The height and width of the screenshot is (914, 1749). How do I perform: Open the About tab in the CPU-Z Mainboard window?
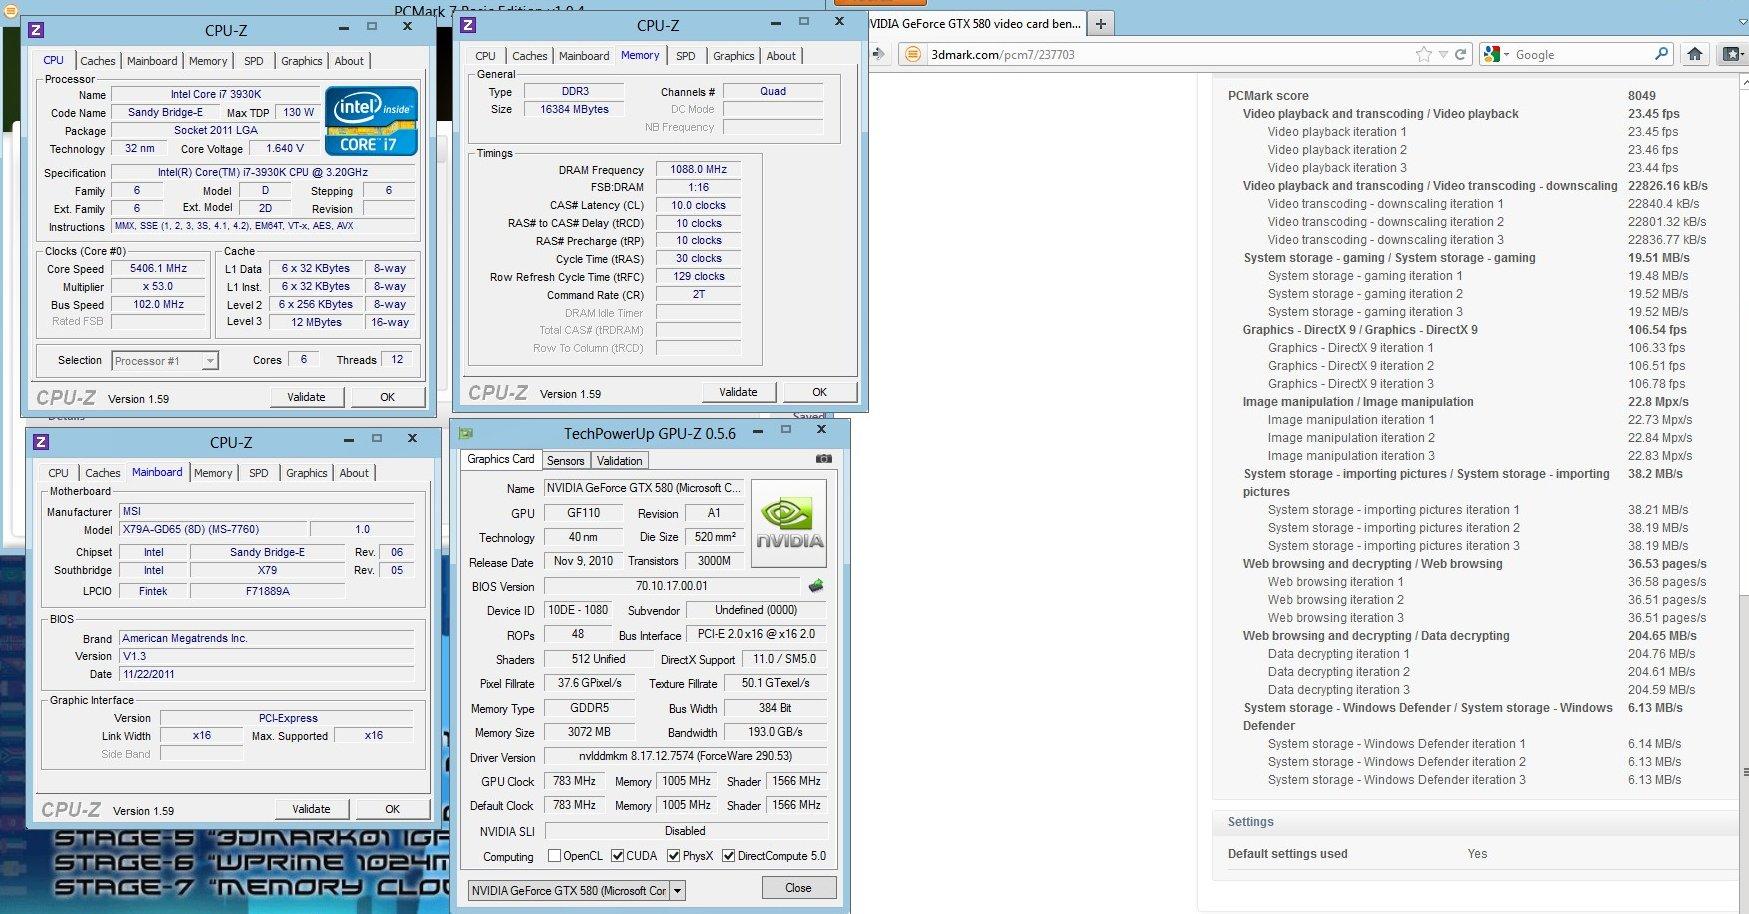(x=354, y=473)
